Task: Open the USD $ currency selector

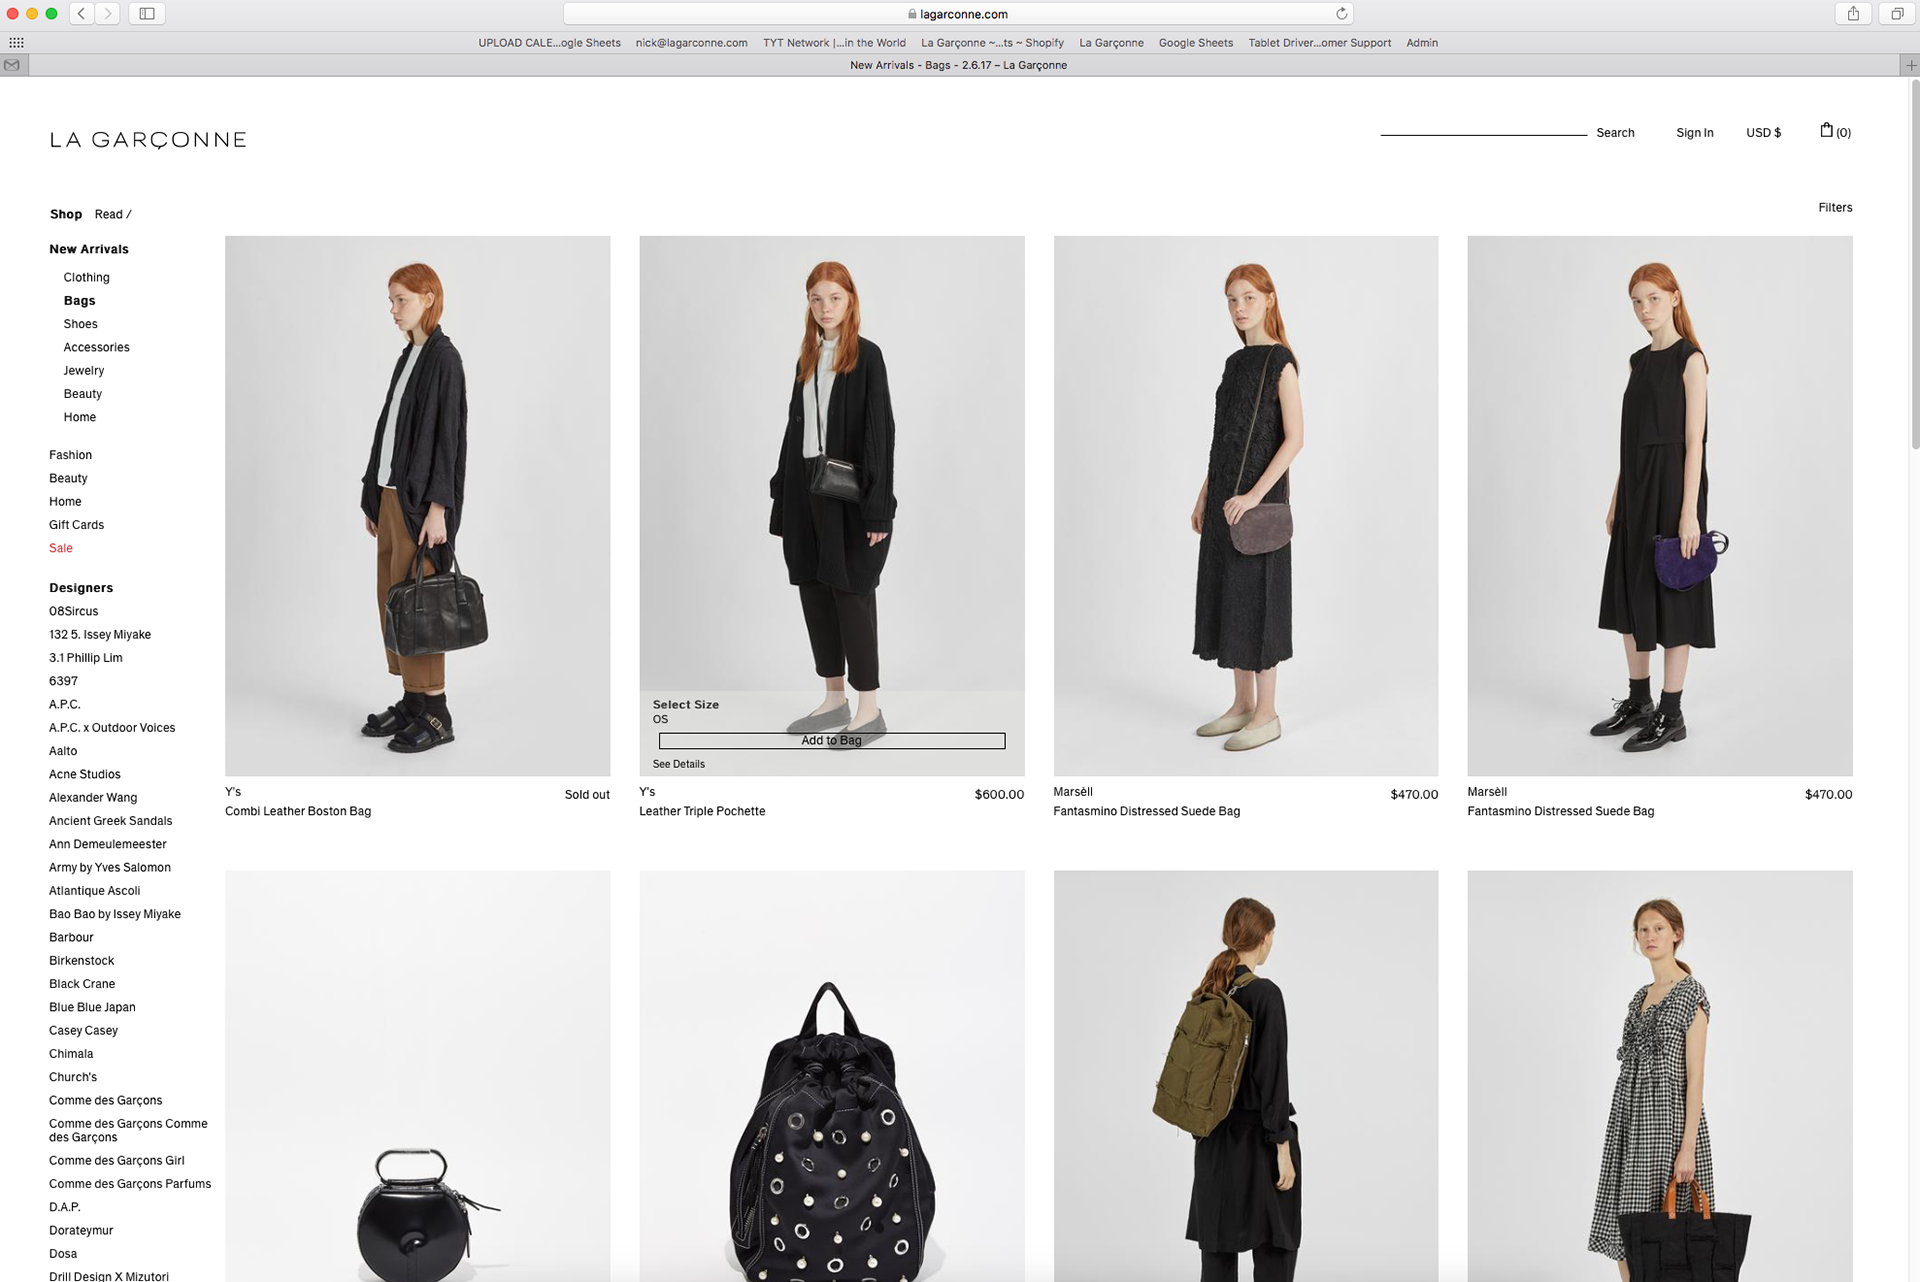Action: (1763, 133)
